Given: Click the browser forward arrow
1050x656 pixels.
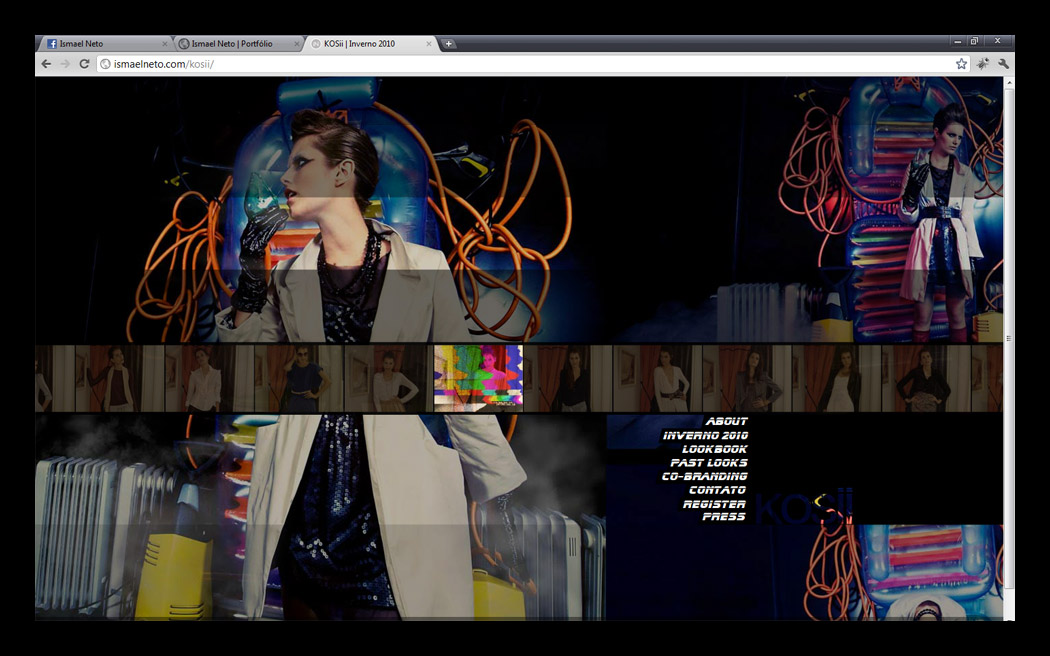Looking at the screenshot, I should (x=65, y=64).
